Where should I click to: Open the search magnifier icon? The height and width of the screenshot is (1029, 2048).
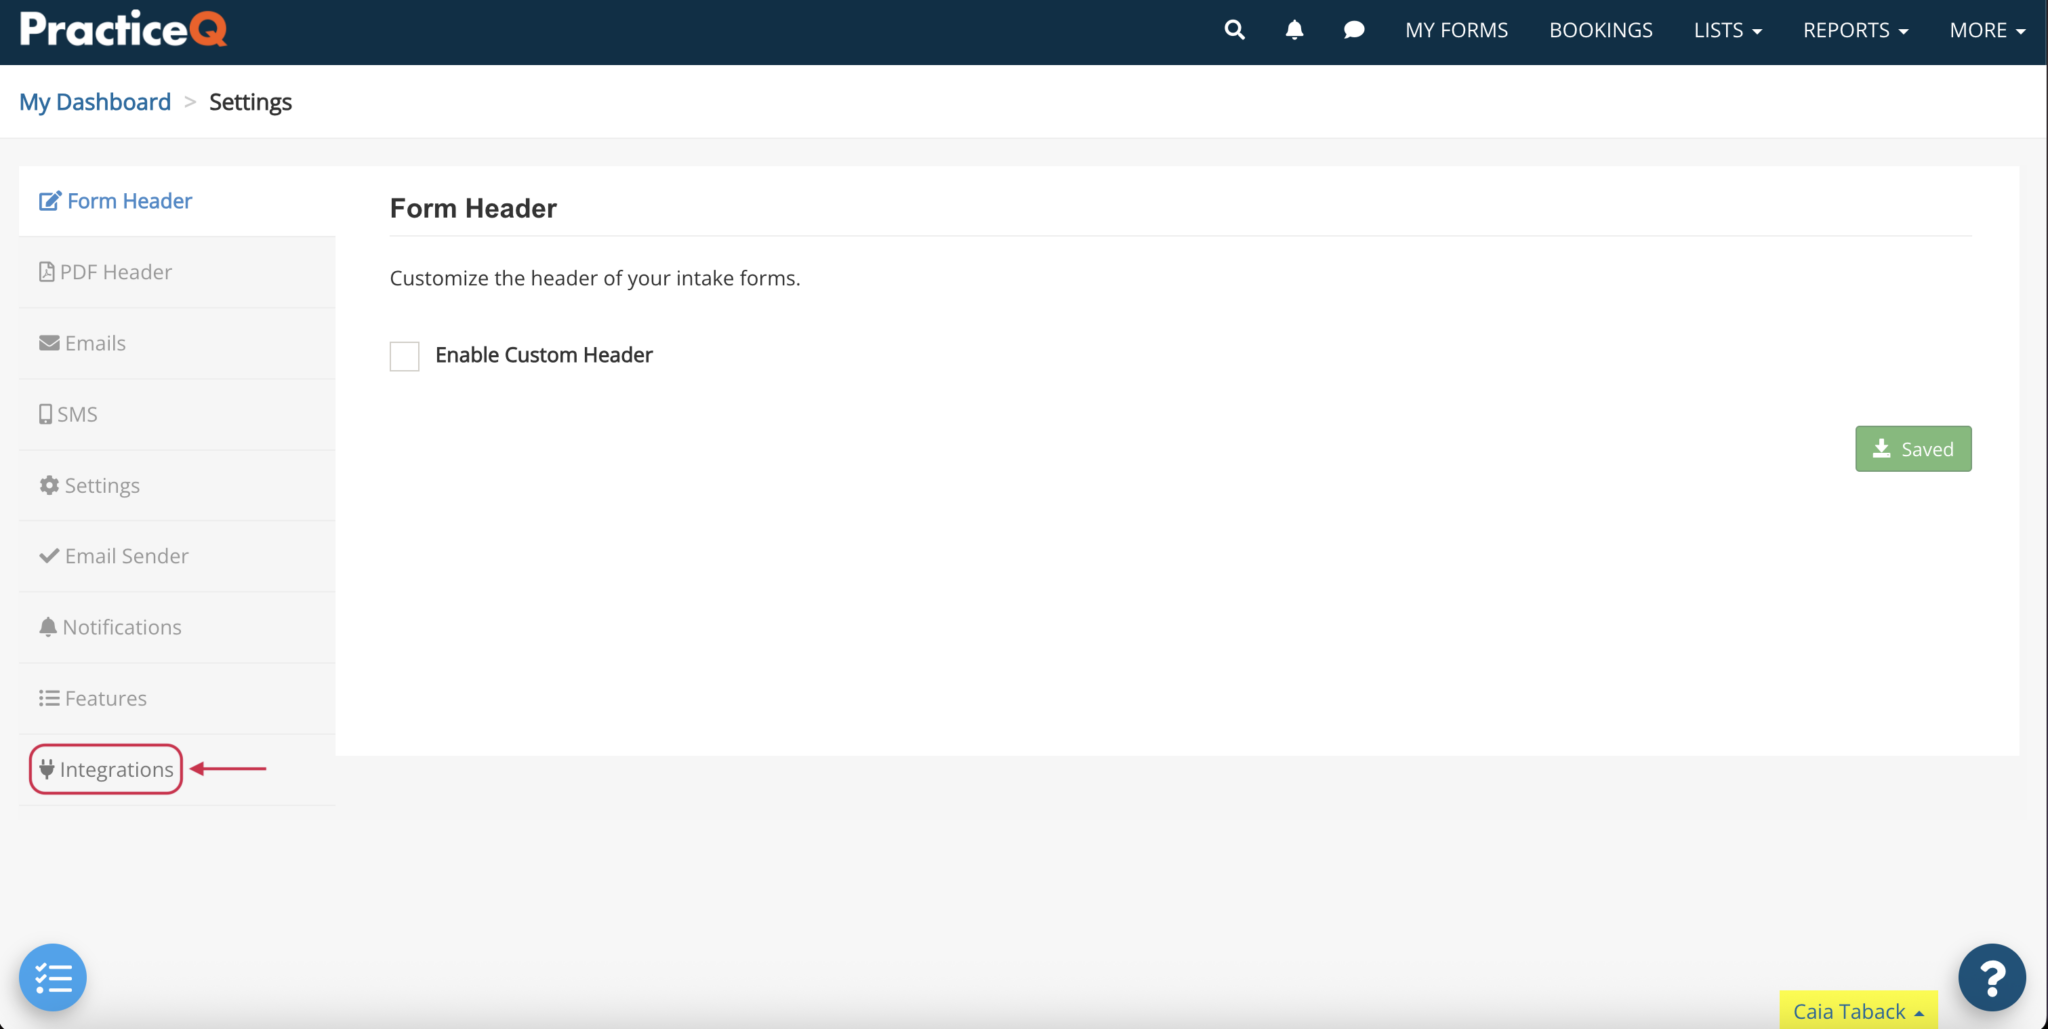click(x=1233, y=30)
